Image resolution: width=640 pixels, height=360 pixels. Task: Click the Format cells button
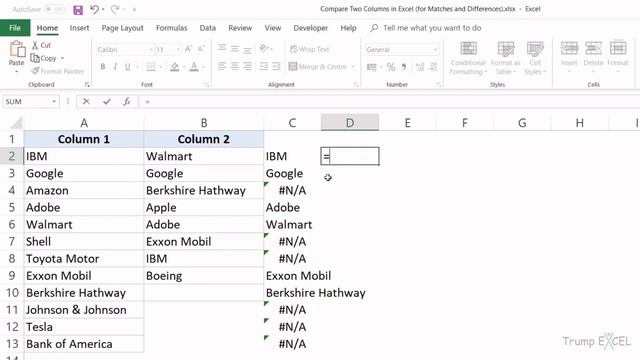click(618, 57)
